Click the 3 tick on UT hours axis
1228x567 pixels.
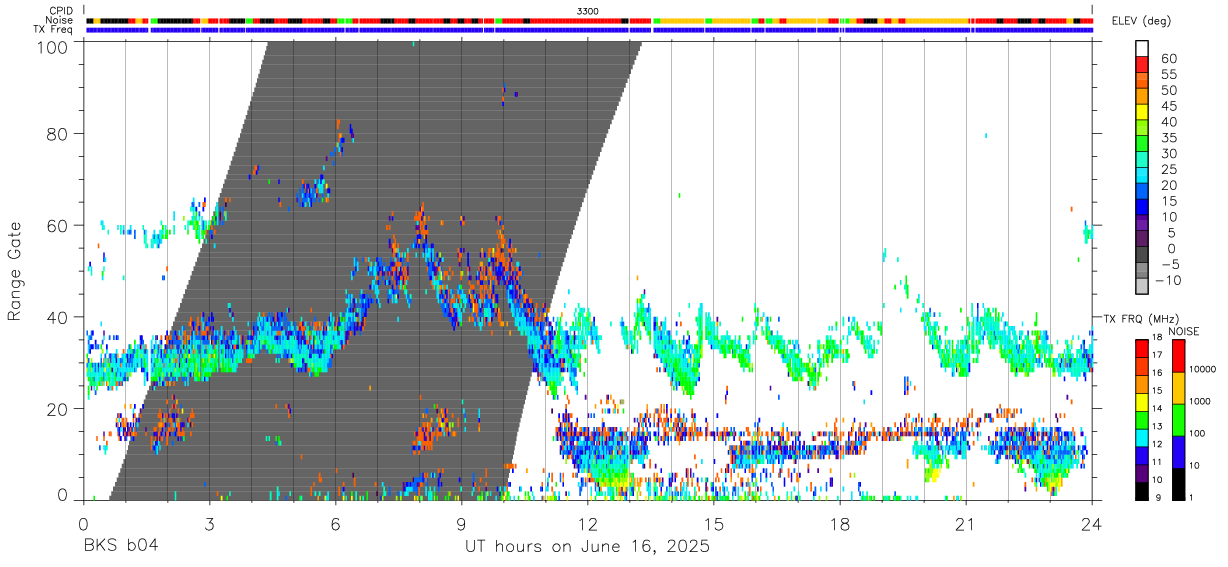tap(209, 524)
